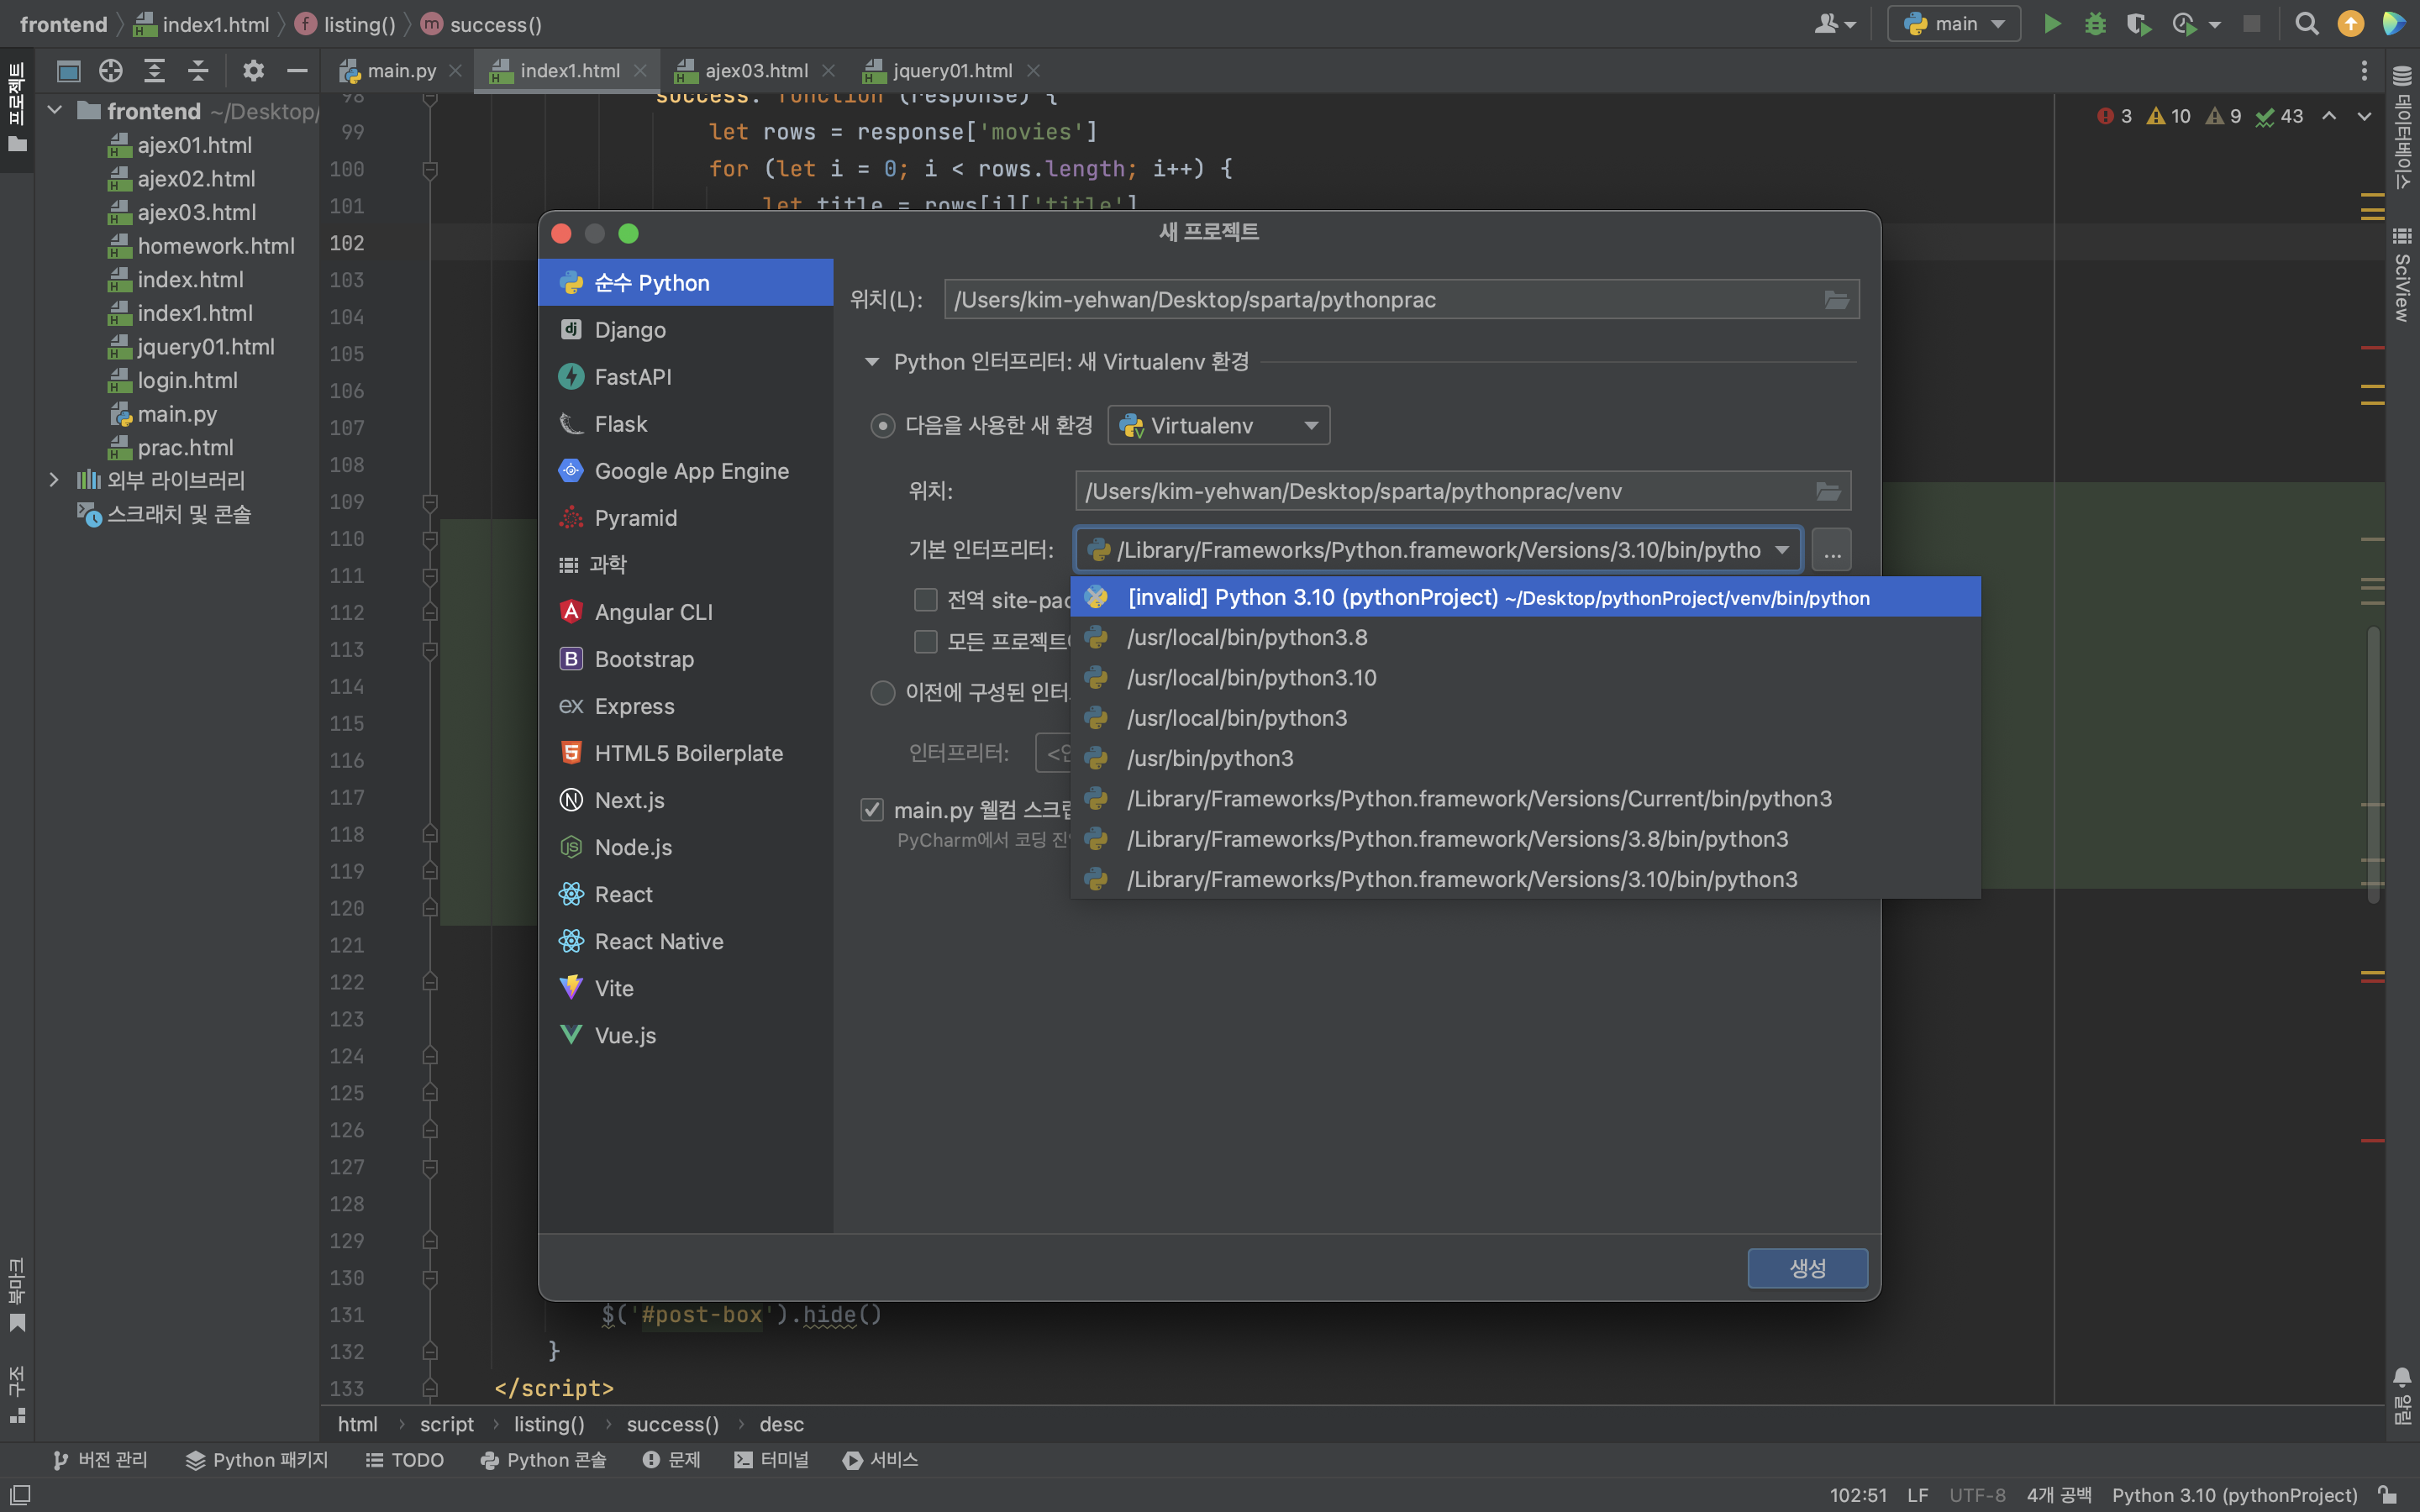
Task: Close the base interpreter dropdown arrow
Action: pos(1782,550)
